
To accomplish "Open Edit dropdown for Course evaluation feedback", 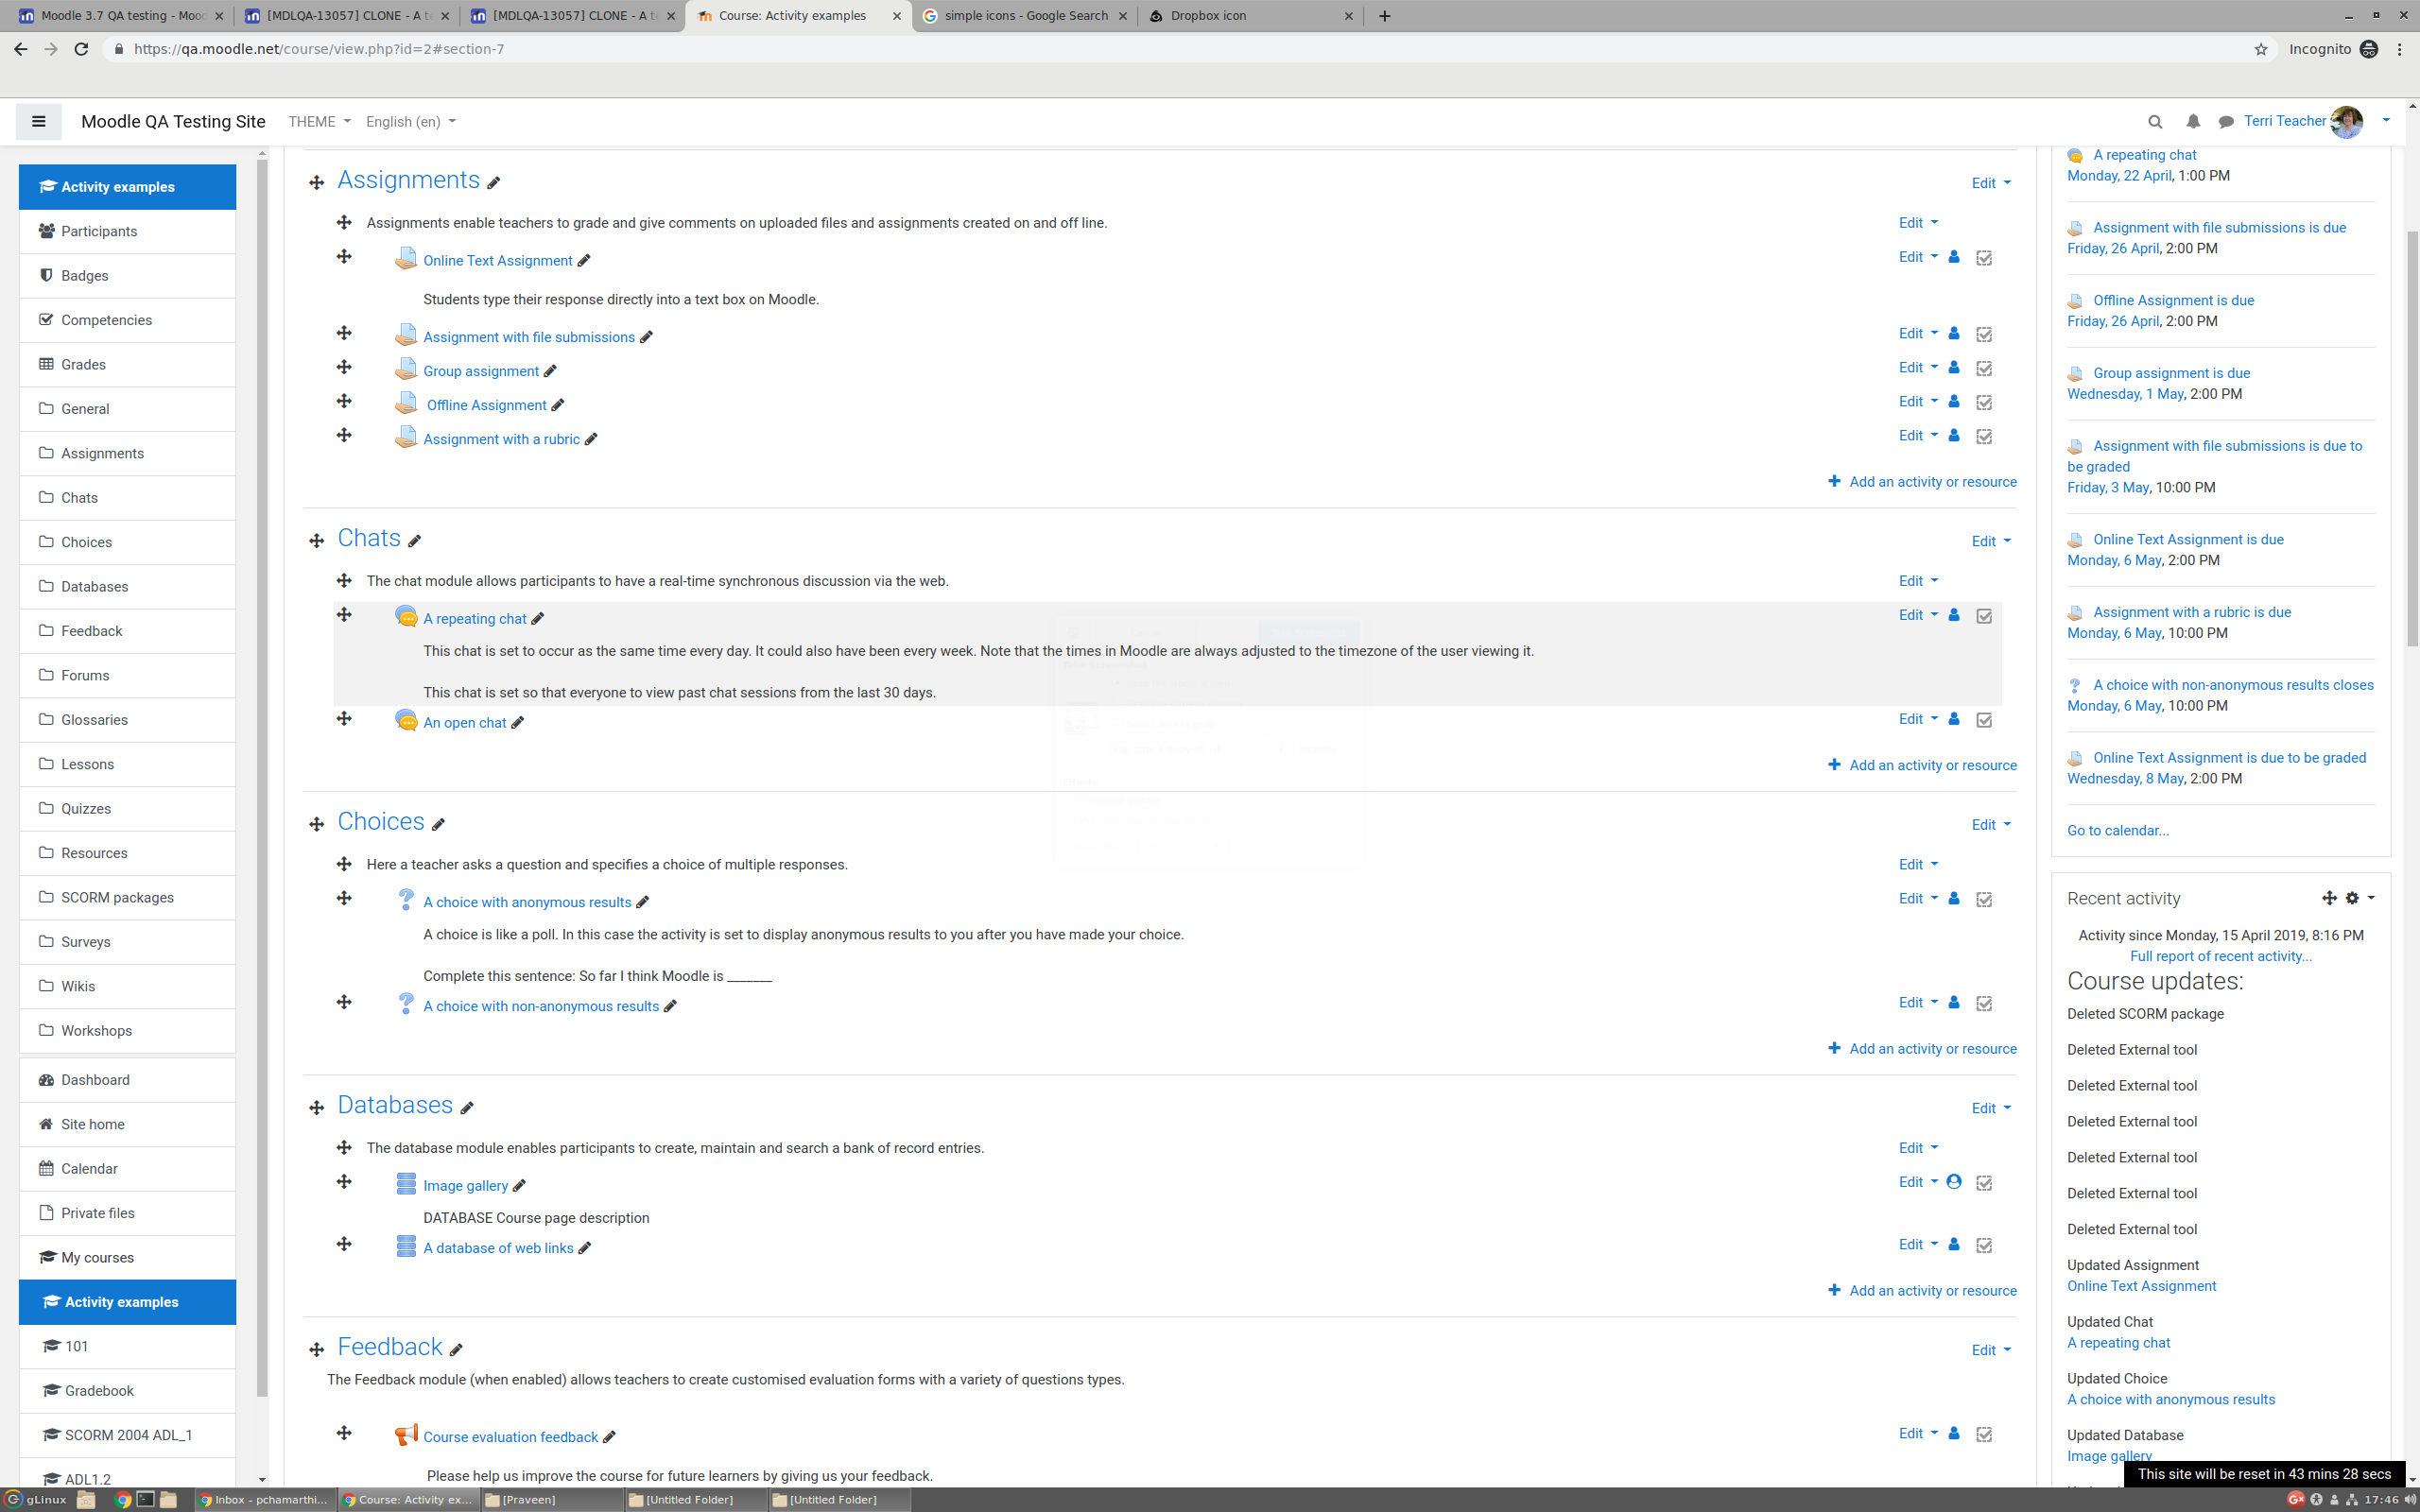I will point(1918,1433).
